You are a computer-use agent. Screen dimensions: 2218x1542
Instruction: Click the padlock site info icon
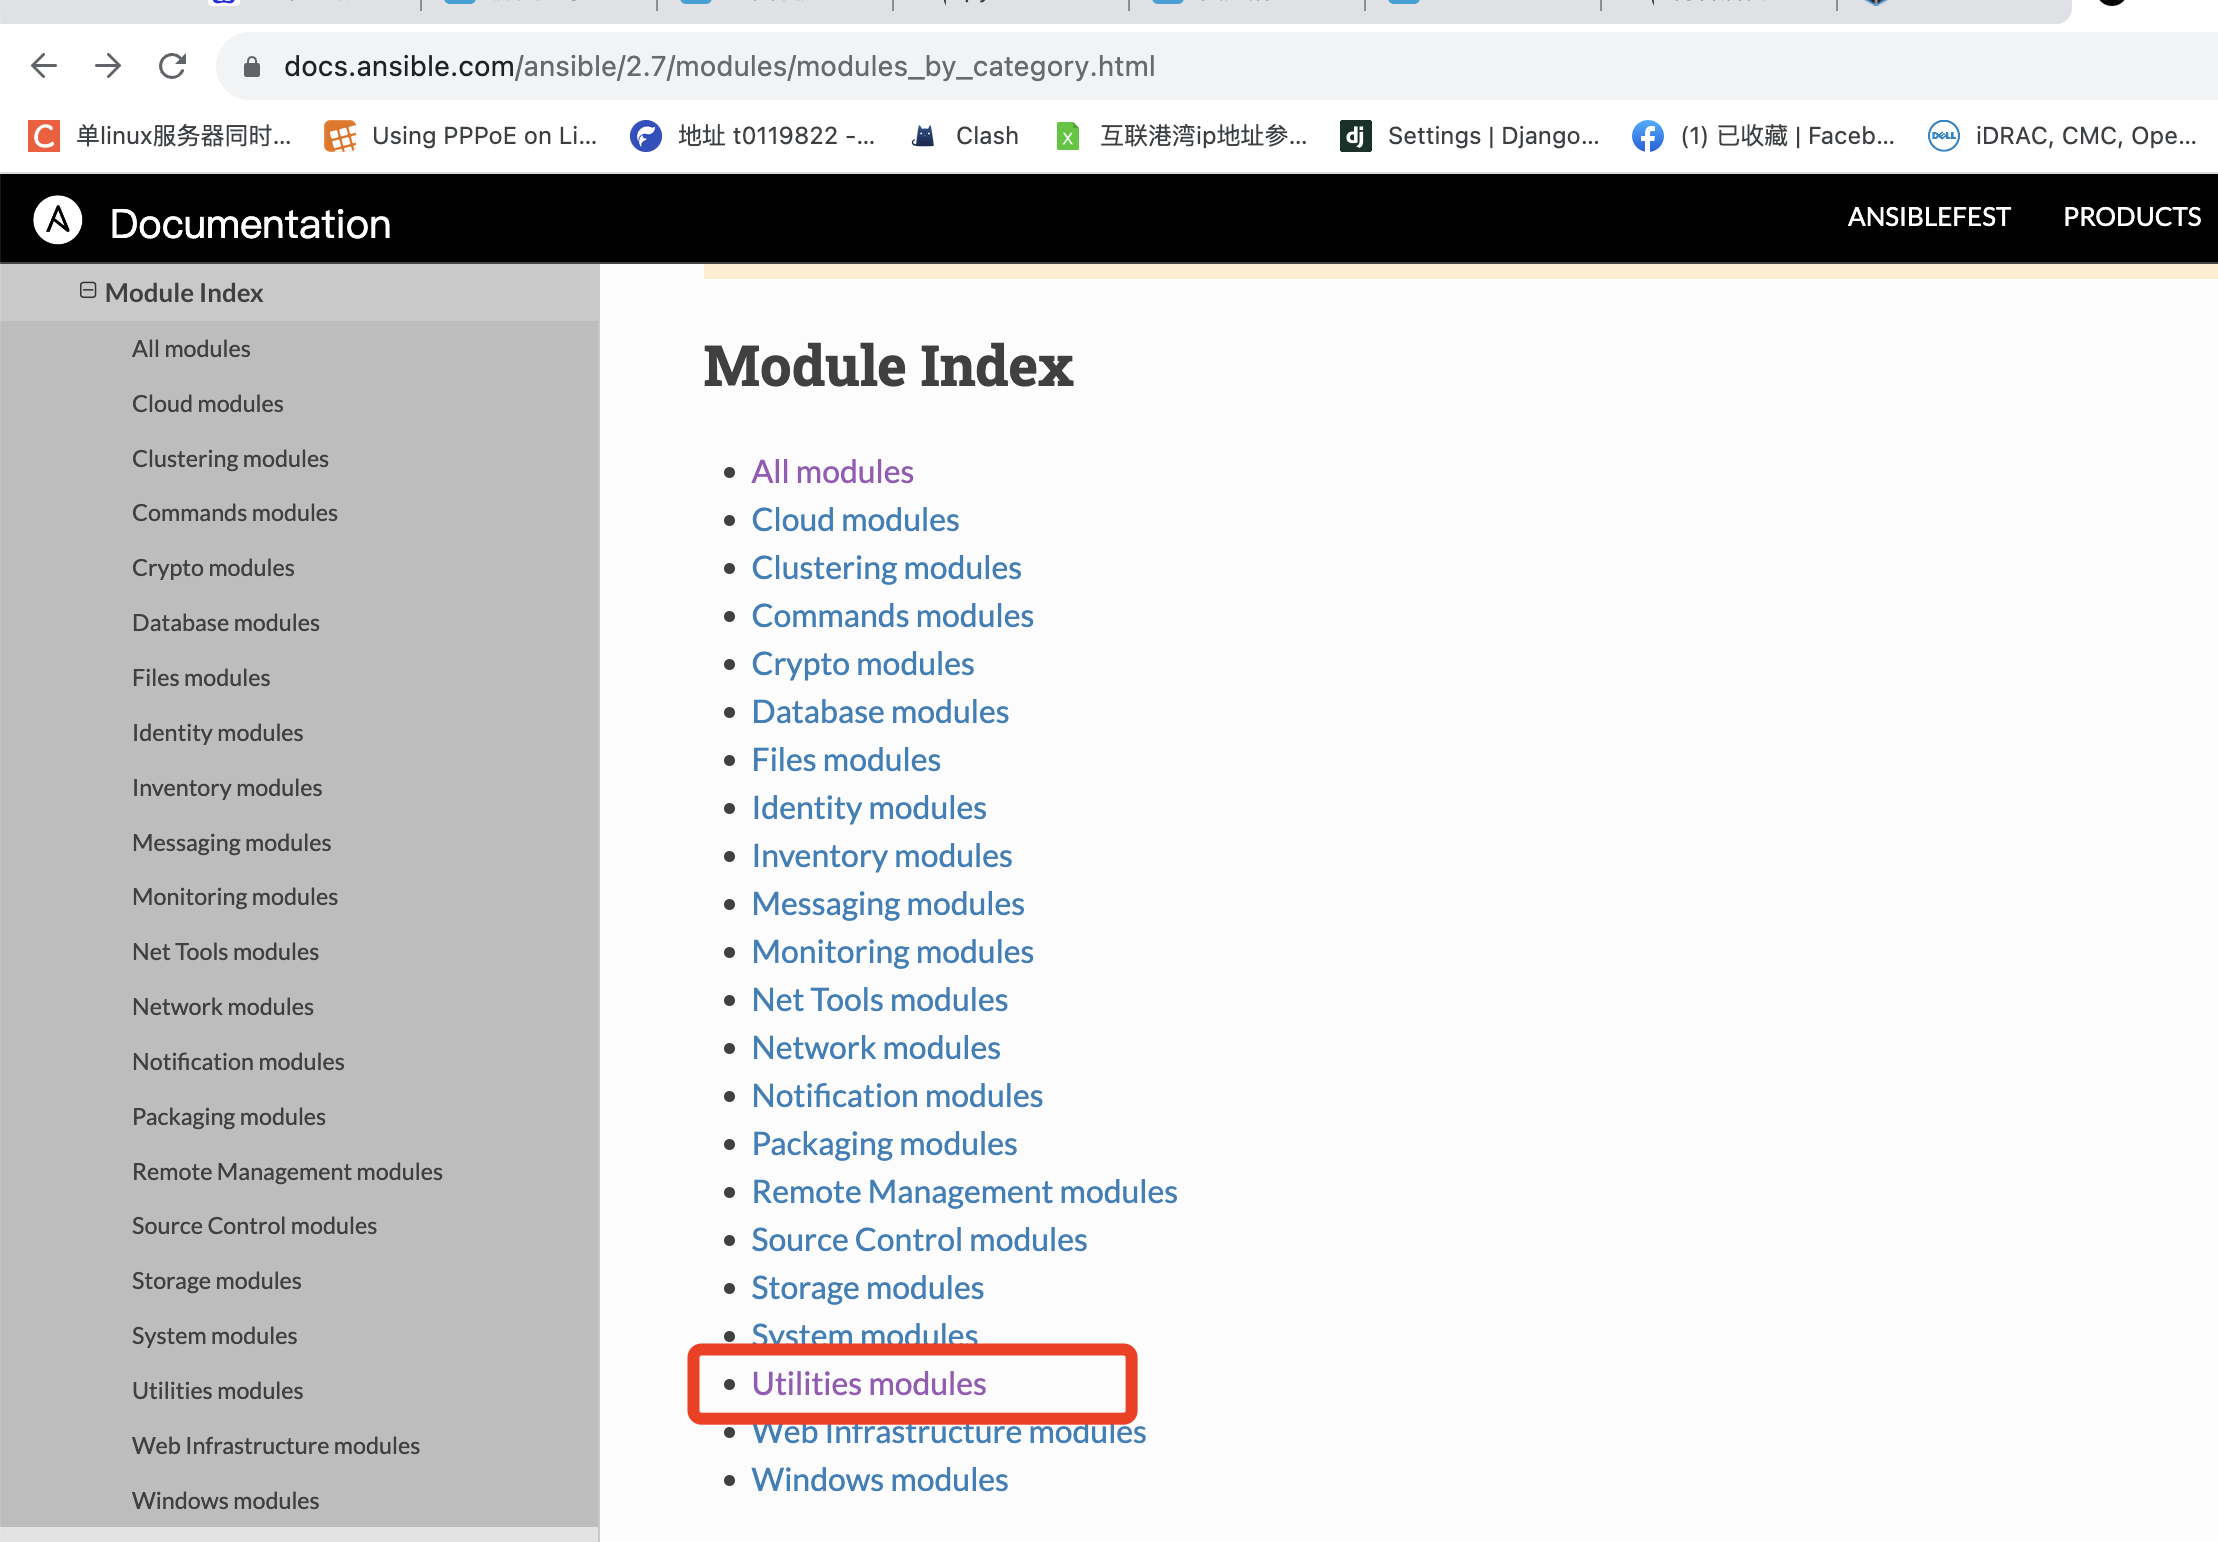point(252,67)
